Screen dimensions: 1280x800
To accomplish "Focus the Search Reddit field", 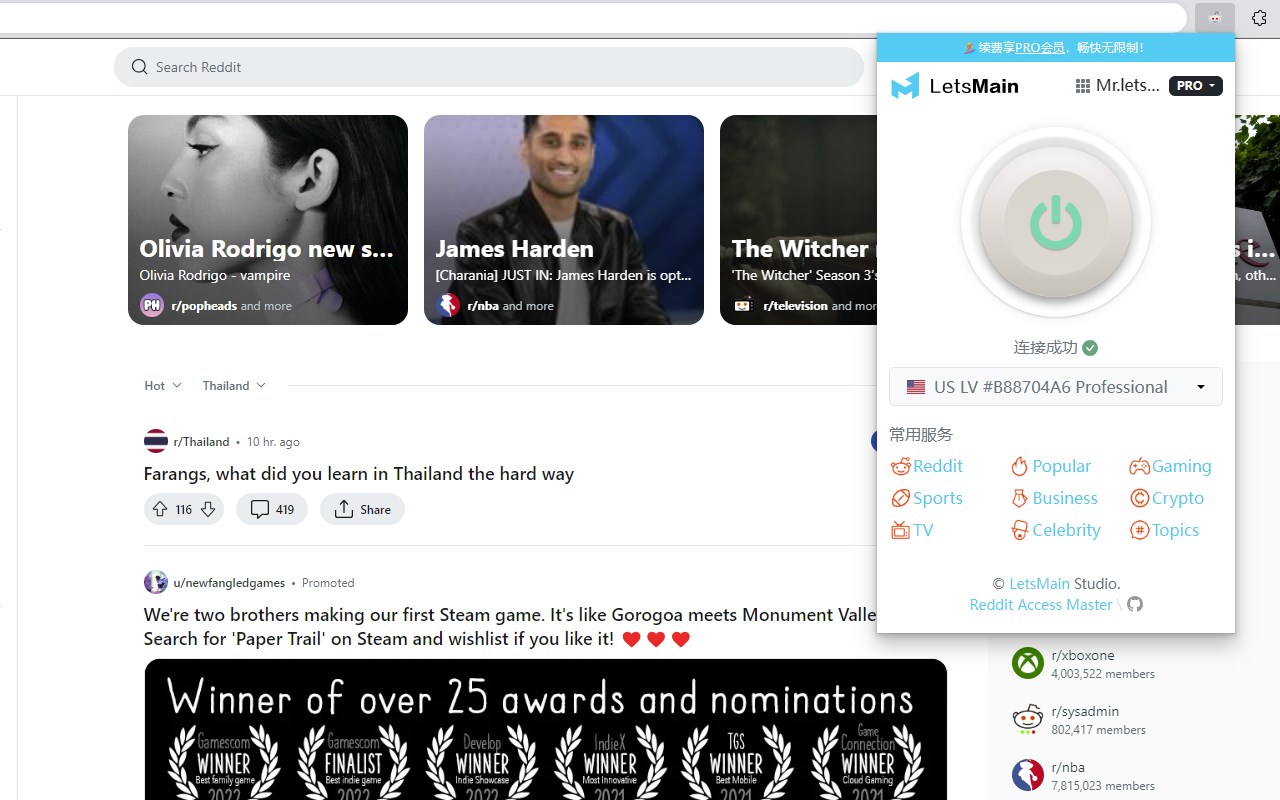I will (x=489, y=67).
